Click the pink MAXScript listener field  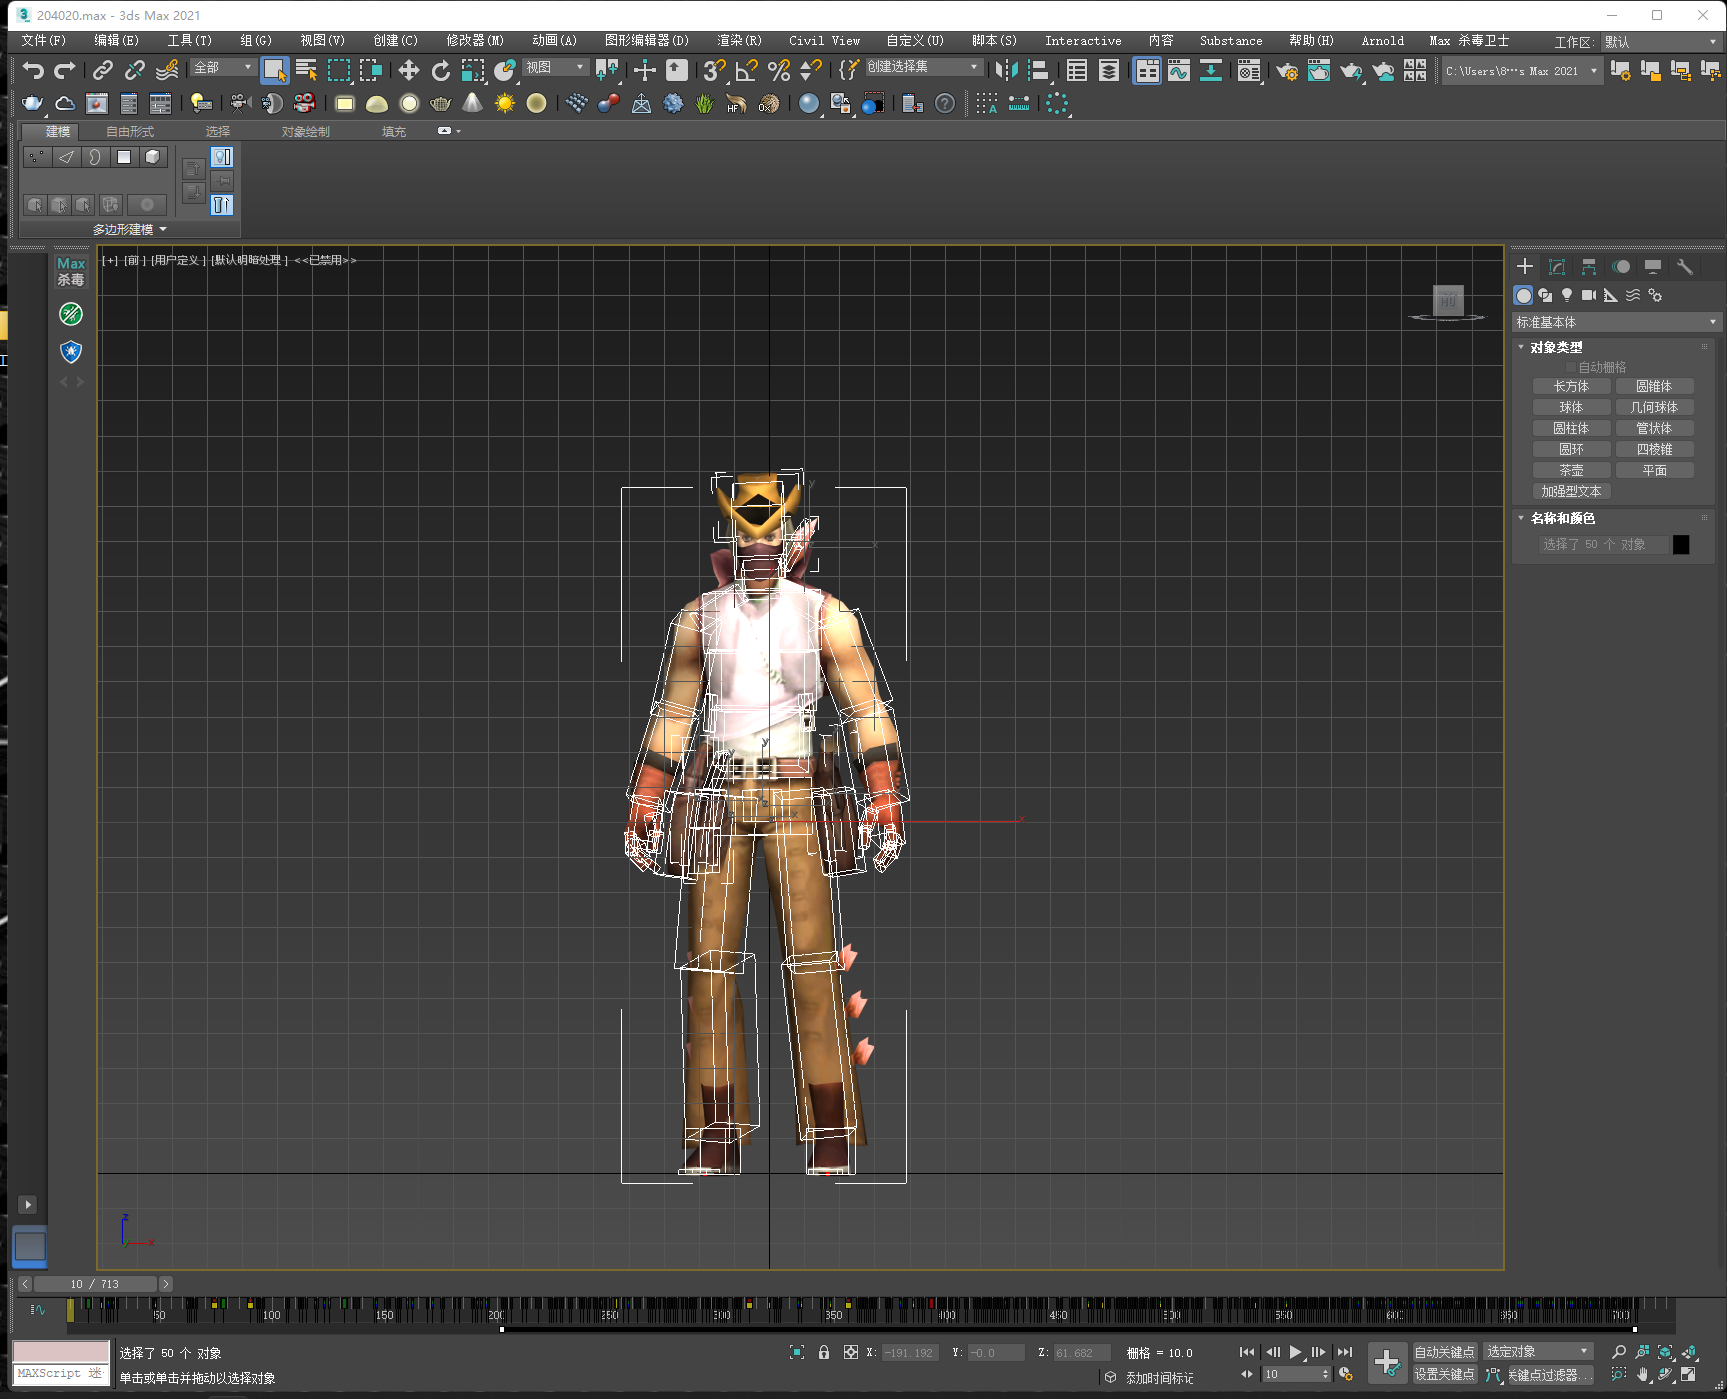61,1352
